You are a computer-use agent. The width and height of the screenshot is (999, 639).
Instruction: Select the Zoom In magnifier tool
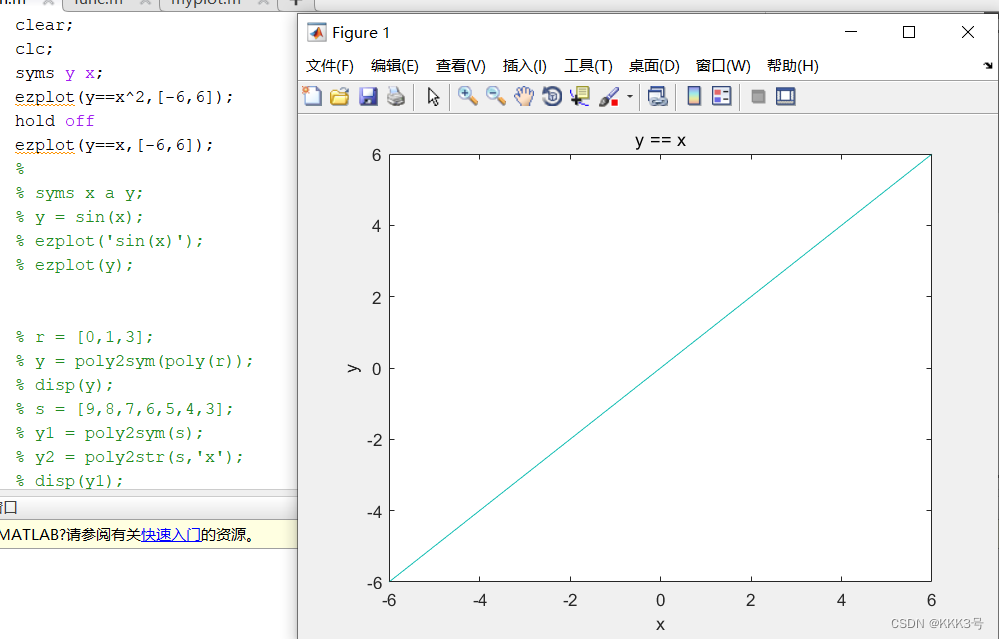(x=468, y=96)
